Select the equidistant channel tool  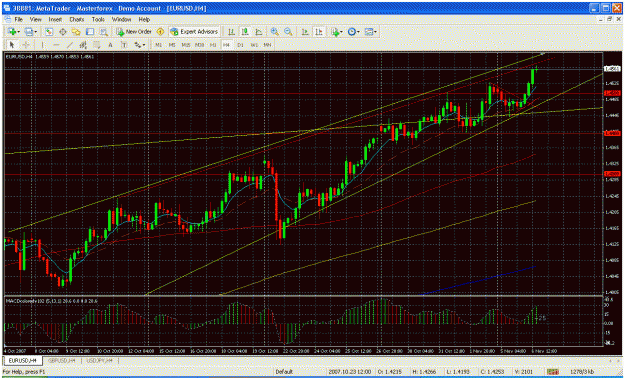tap(83, 45)
